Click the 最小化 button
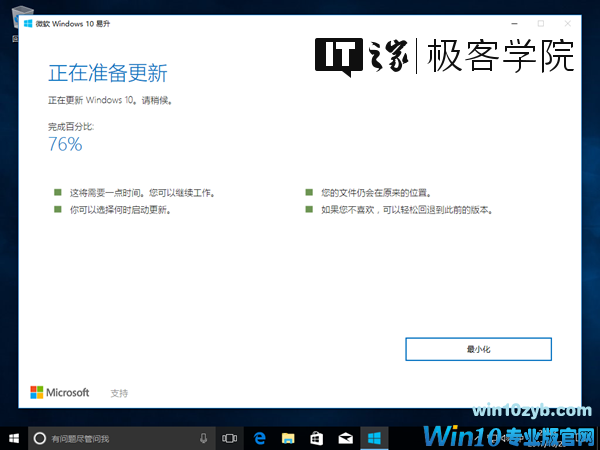 click(x=478, y=349)
